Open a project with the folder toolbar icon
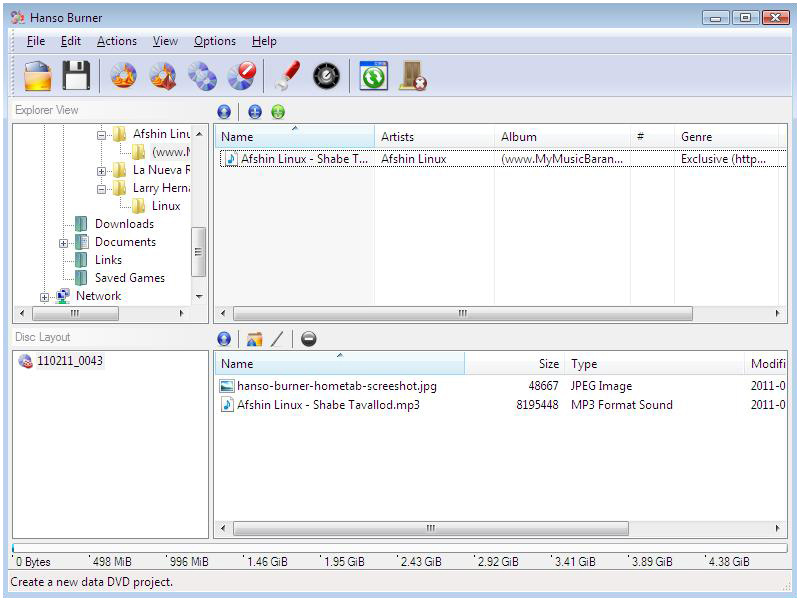800x600 pixels. pos(38,76)
